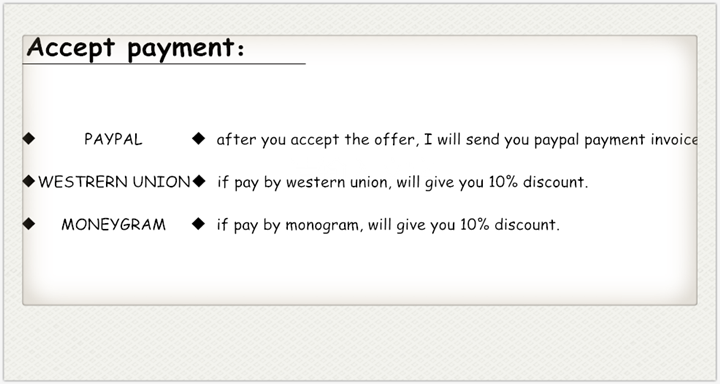Select the WESTERN UNION payment label
The width and height of the screenshot is (720, 384).
click(114, 182)
